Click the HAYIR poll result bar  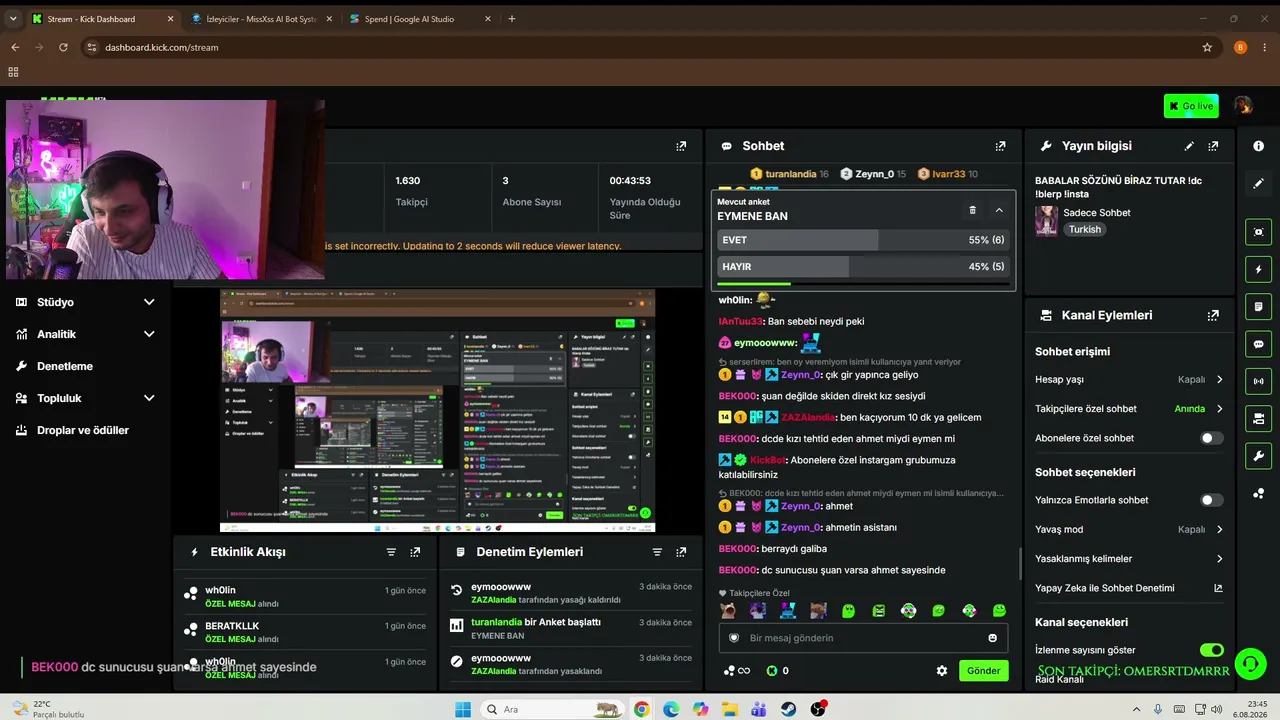(x=863, y=267)
